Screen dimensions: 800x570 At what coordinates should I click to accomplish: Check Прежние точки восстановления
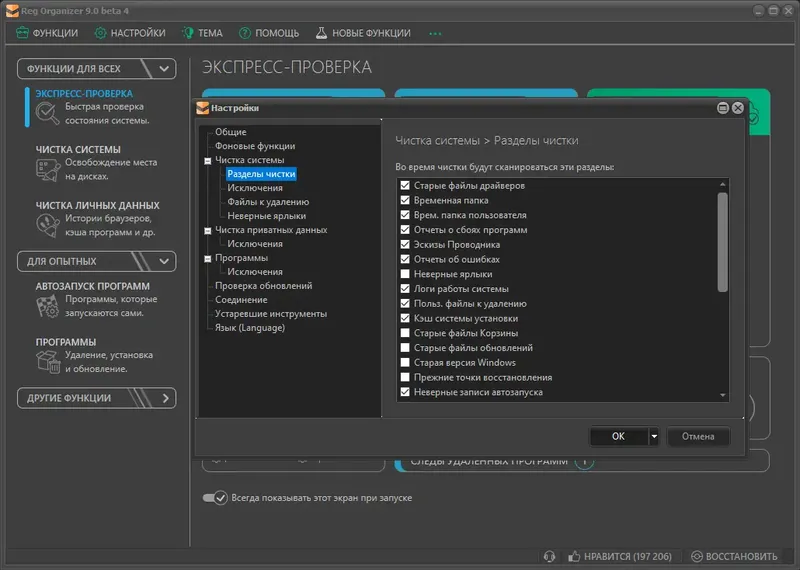(x=405, y=377)
